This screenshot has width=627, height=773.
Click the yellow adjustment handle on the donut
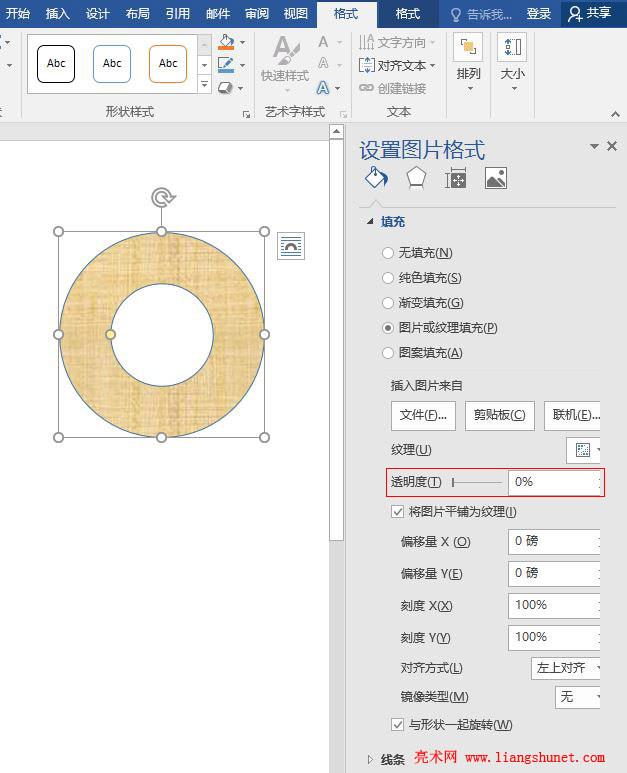pos(110,335)
